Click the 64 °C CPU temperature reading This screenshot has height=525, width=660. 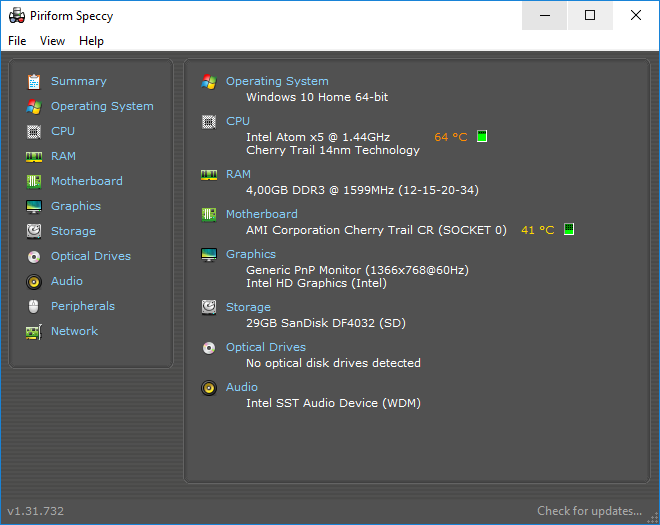point(450,136)
